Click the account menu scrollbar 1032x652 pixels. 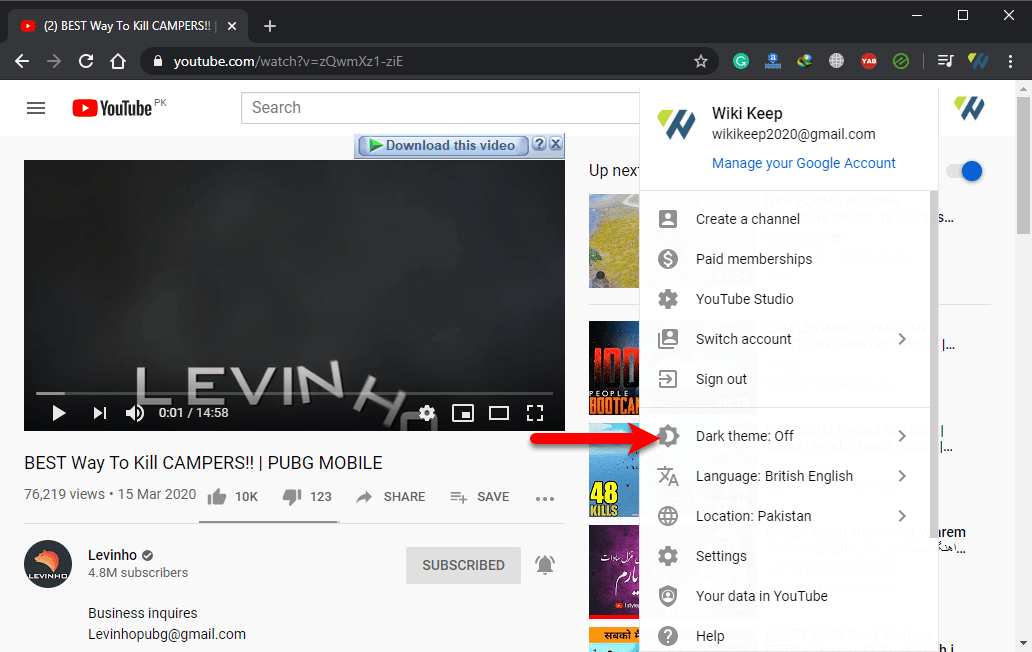click(x=933, y=363)
